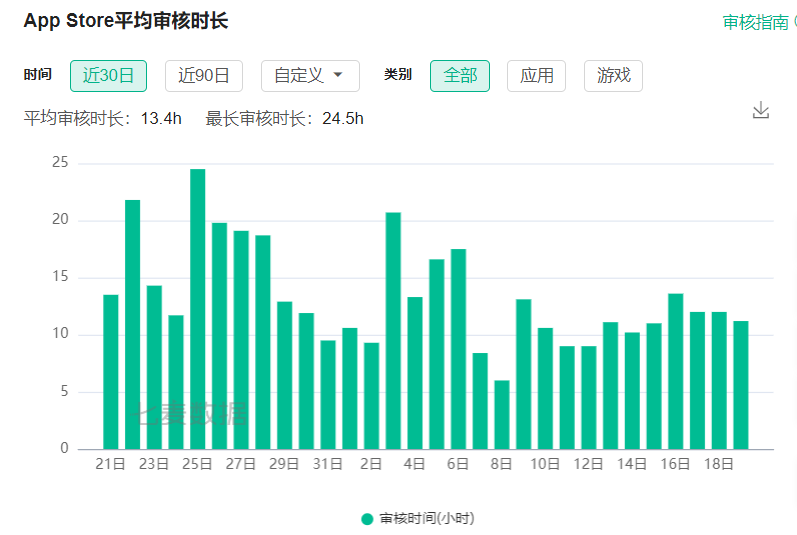Filter by 游戏 category
The image size is (797, 535).
613,76
